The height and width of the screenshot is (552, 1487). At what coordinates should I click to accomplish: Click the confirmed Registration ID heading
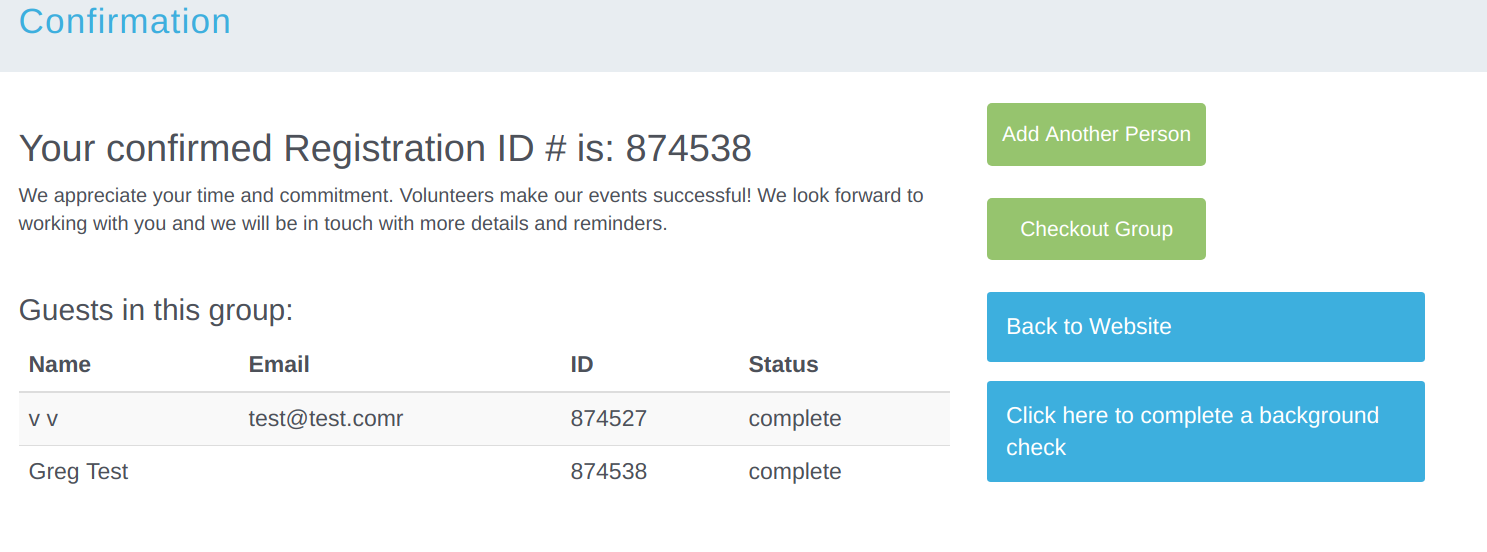[x=385, y=149]
